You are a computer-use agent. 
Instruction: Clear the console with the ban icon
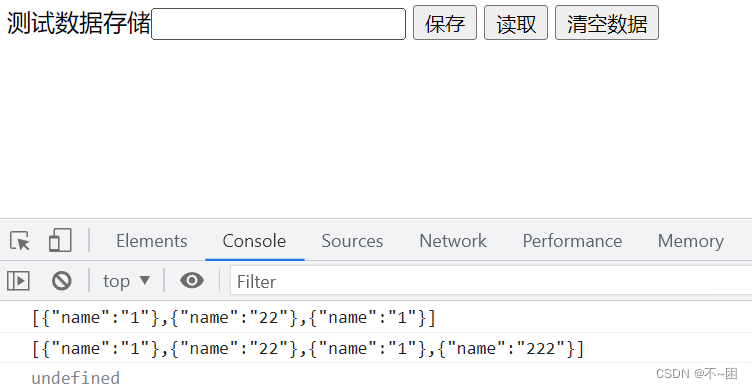[62, 281]
